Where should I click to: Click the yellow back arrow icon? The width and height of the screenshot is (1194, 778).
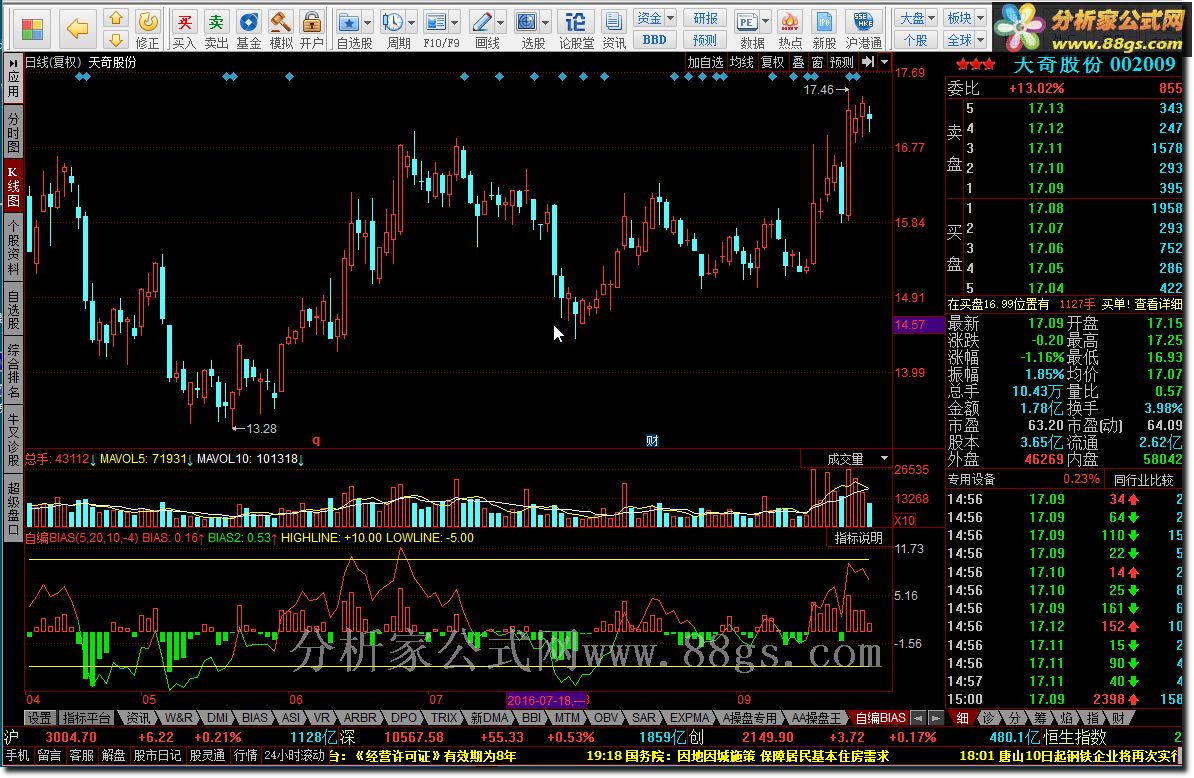pyautogui.click(x=77, y=29)
